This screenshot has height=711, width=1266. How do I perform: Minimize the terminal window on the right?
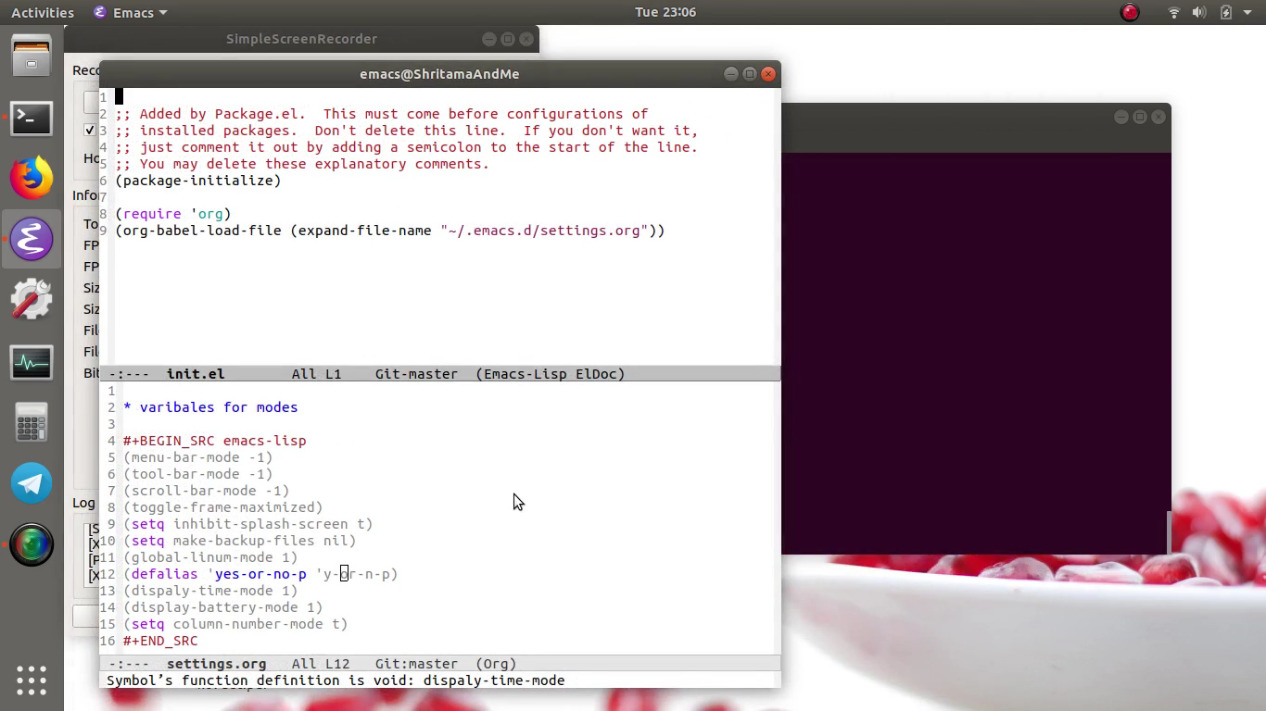(x=1121, y=117)
